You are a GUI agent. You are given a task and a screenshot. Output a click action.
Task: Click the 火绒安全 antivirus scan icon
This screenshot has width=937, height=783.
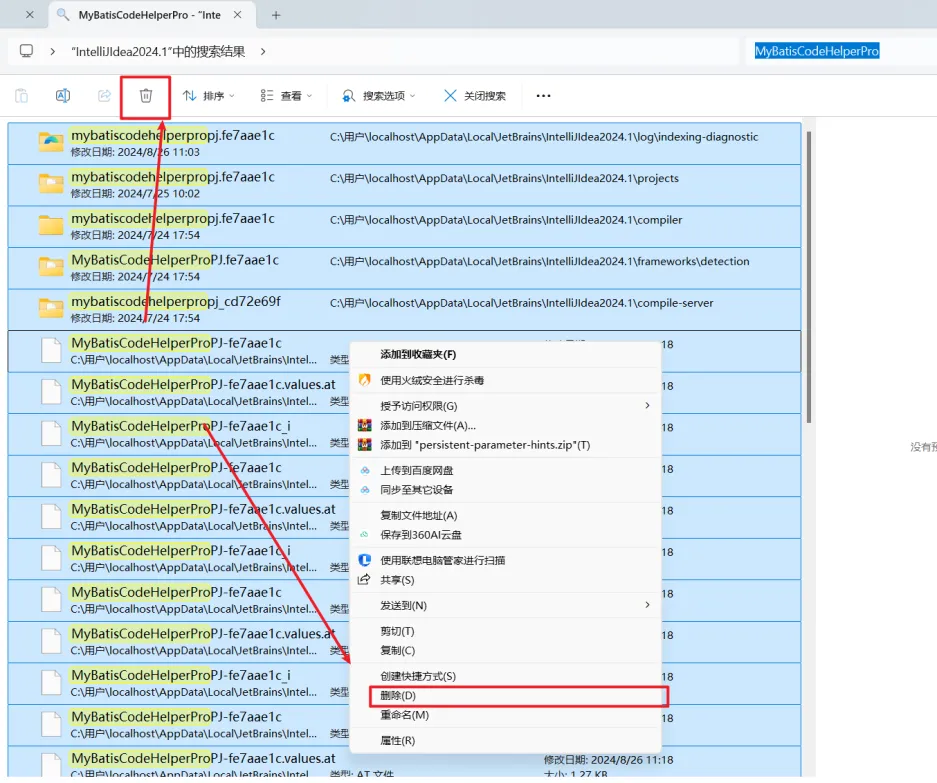tap(365, 380)
